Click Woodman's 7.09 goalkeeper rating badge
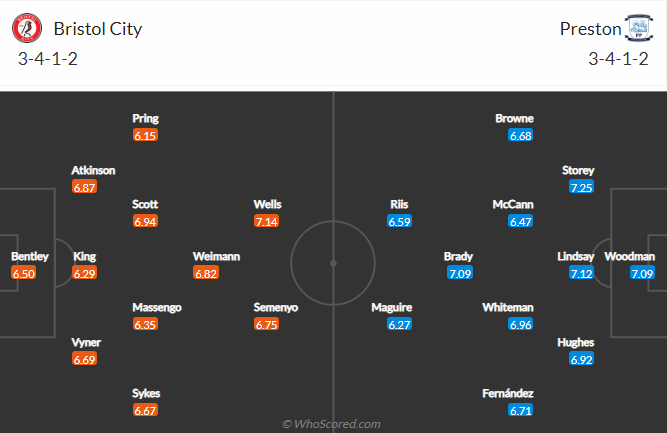 [642, 273]
